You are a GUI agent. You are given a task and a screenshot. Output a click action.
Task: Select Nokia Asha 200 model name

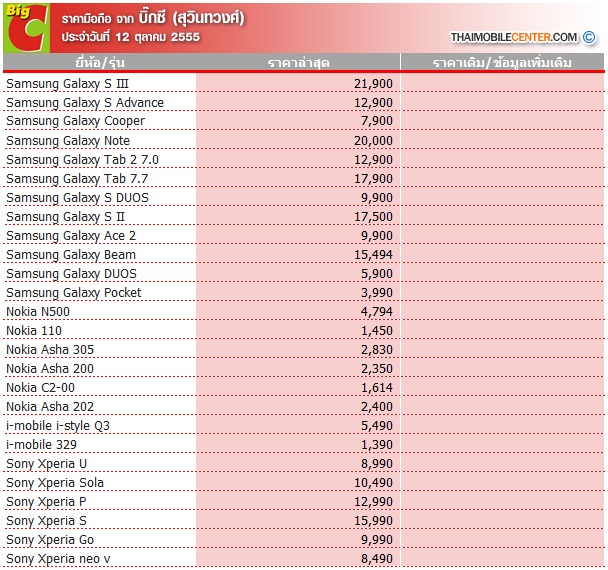pyautogui.click(x=50, y=368)
